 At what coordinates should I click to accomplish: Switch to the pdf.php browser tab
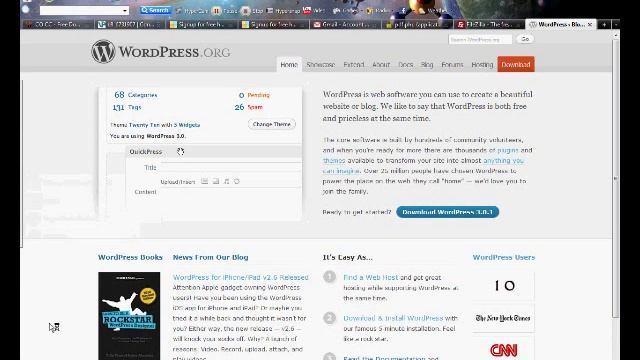[x=417, y=24]
